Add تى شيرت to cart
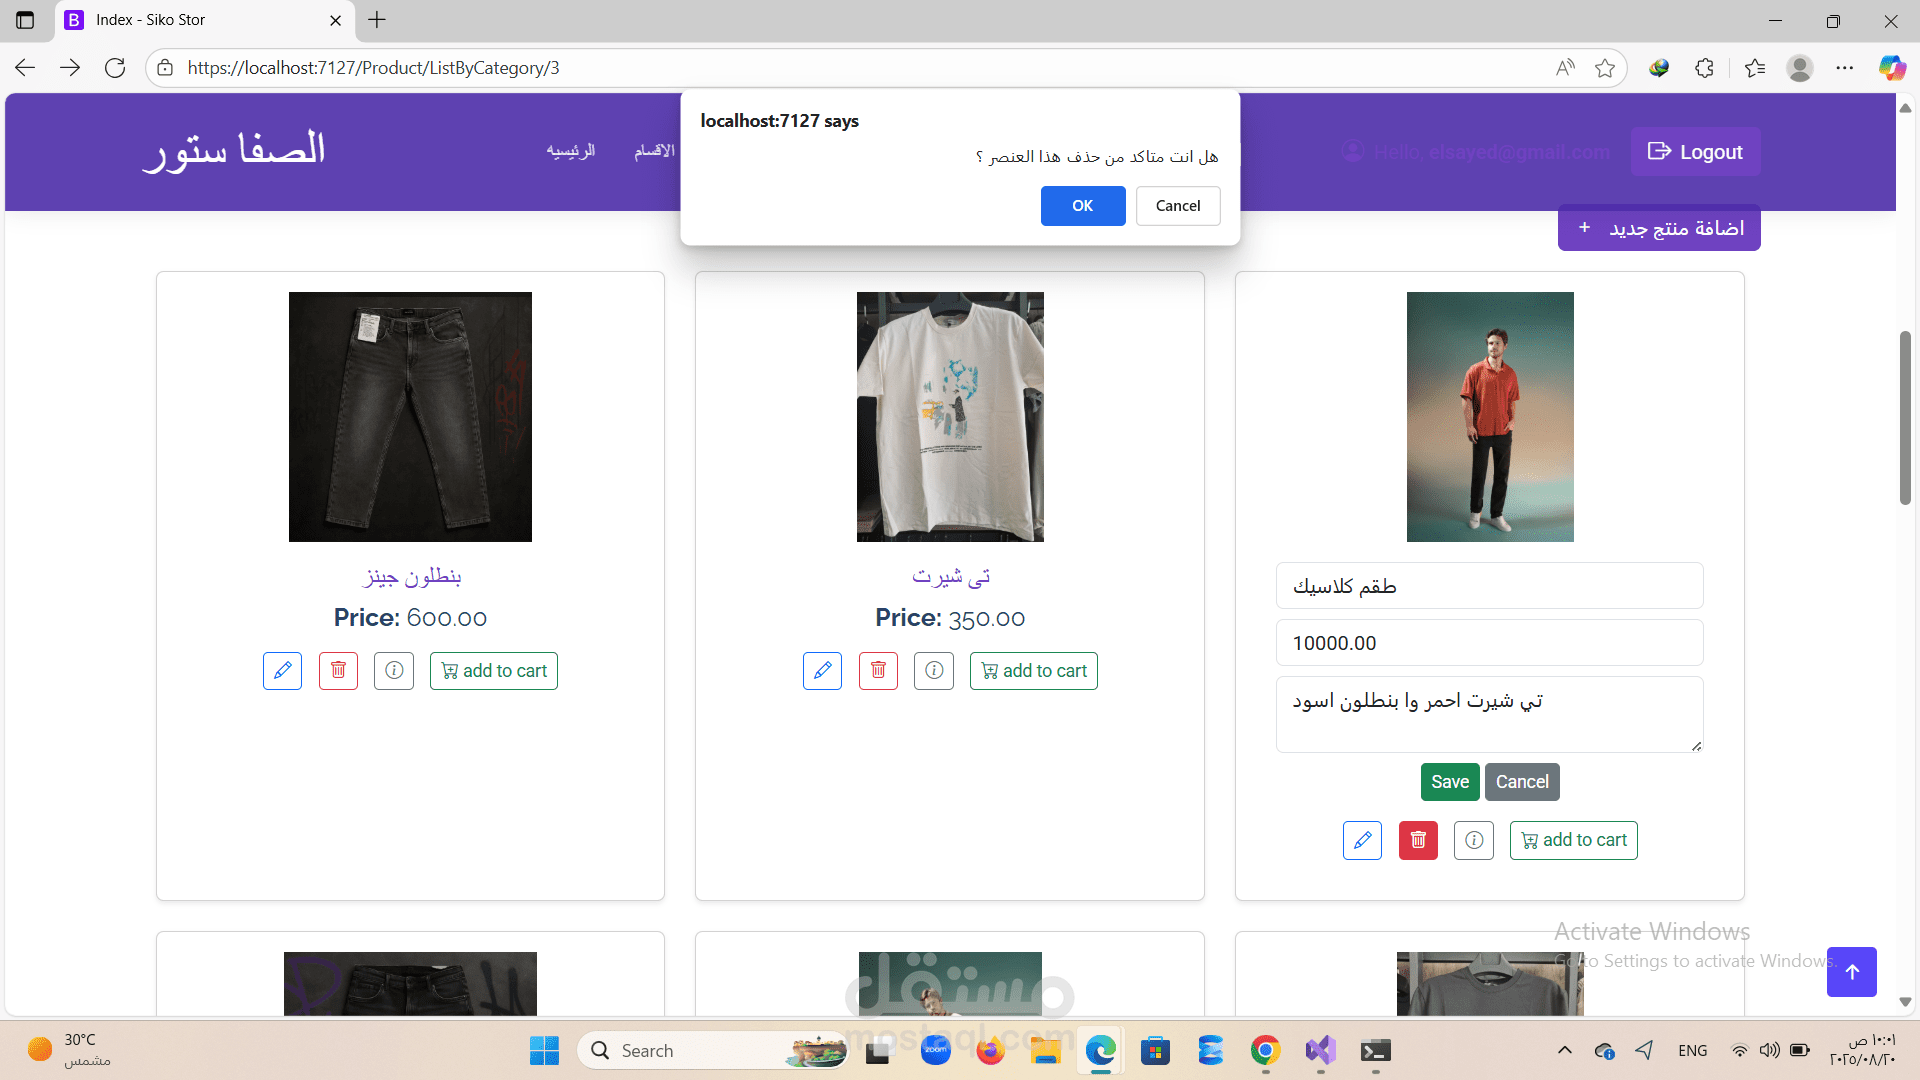 [x=1034, y=671]
